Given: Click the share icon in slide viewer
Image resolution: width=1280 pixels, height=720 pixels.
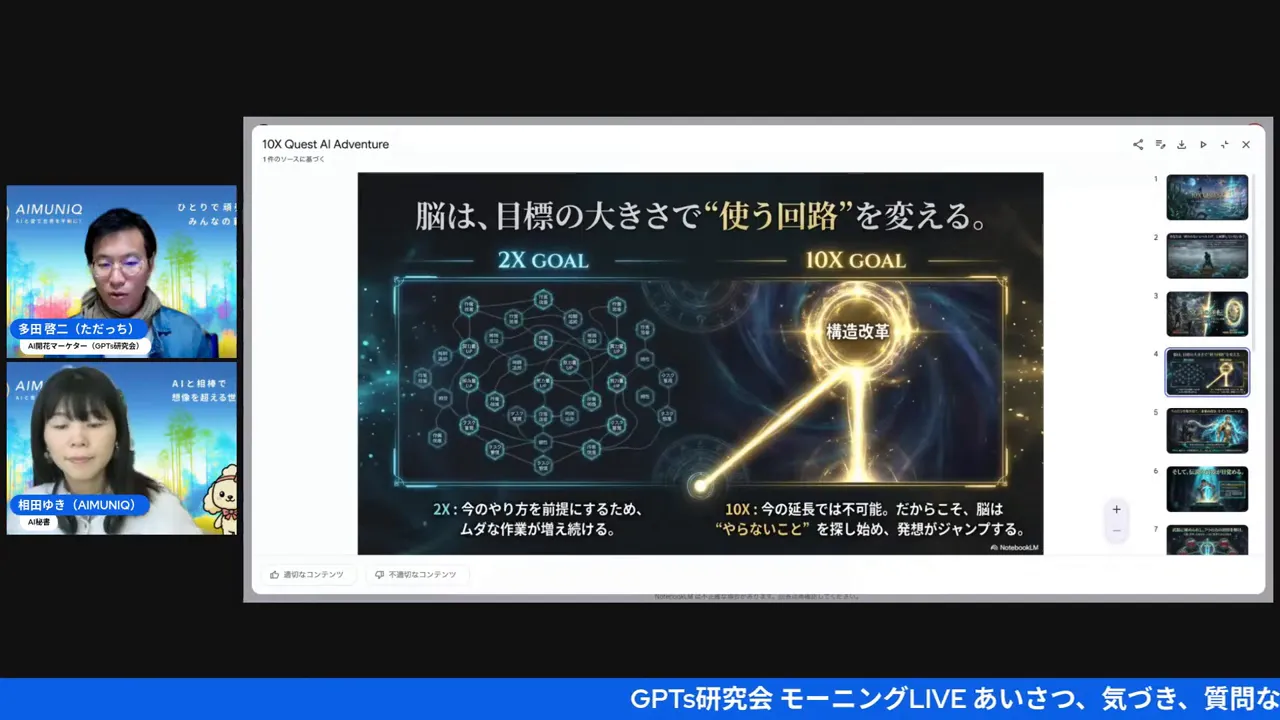Looking at the screenshot, I should [1138, 145].
